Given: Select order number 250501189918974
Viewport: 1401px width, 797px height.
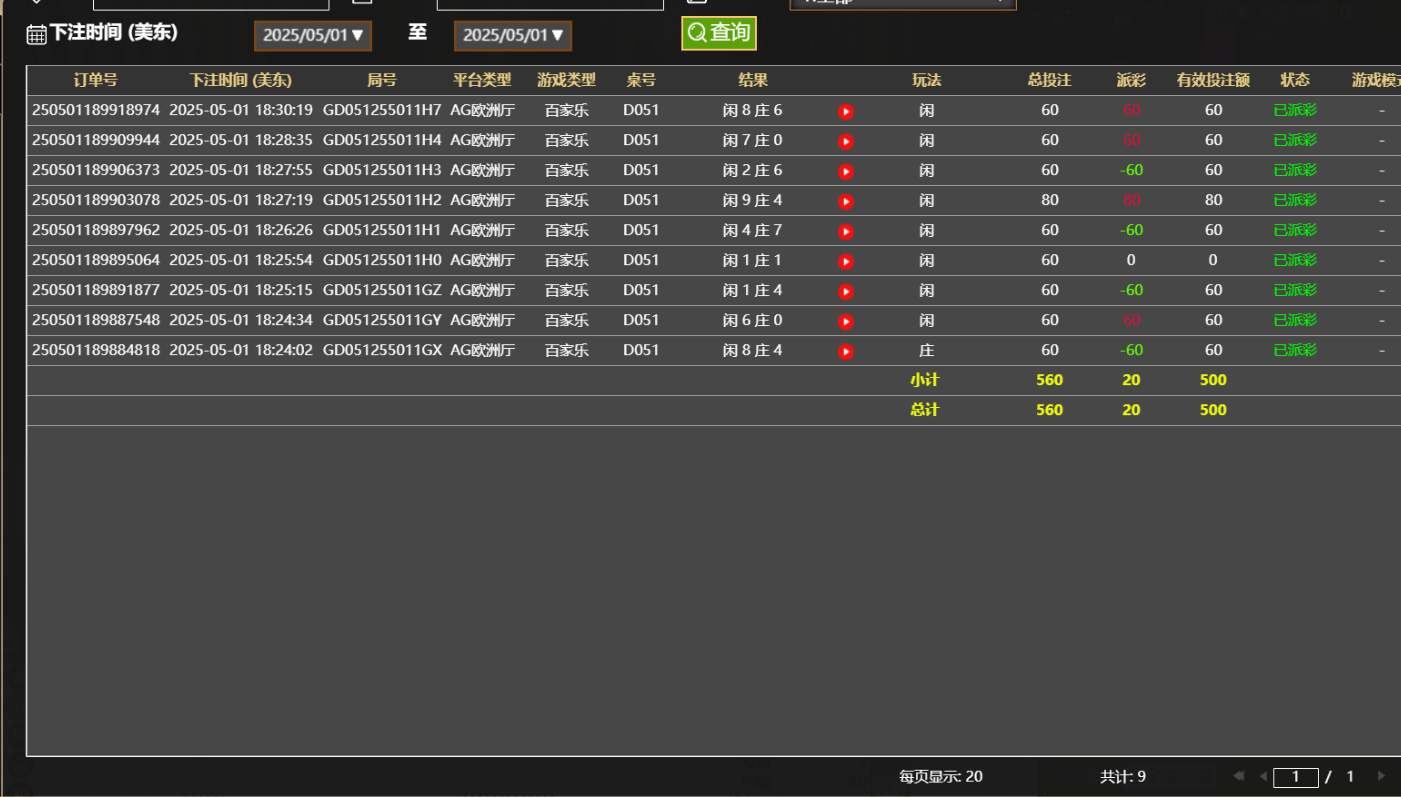Looking at the screenshot, I should click(x=96, y=110).
